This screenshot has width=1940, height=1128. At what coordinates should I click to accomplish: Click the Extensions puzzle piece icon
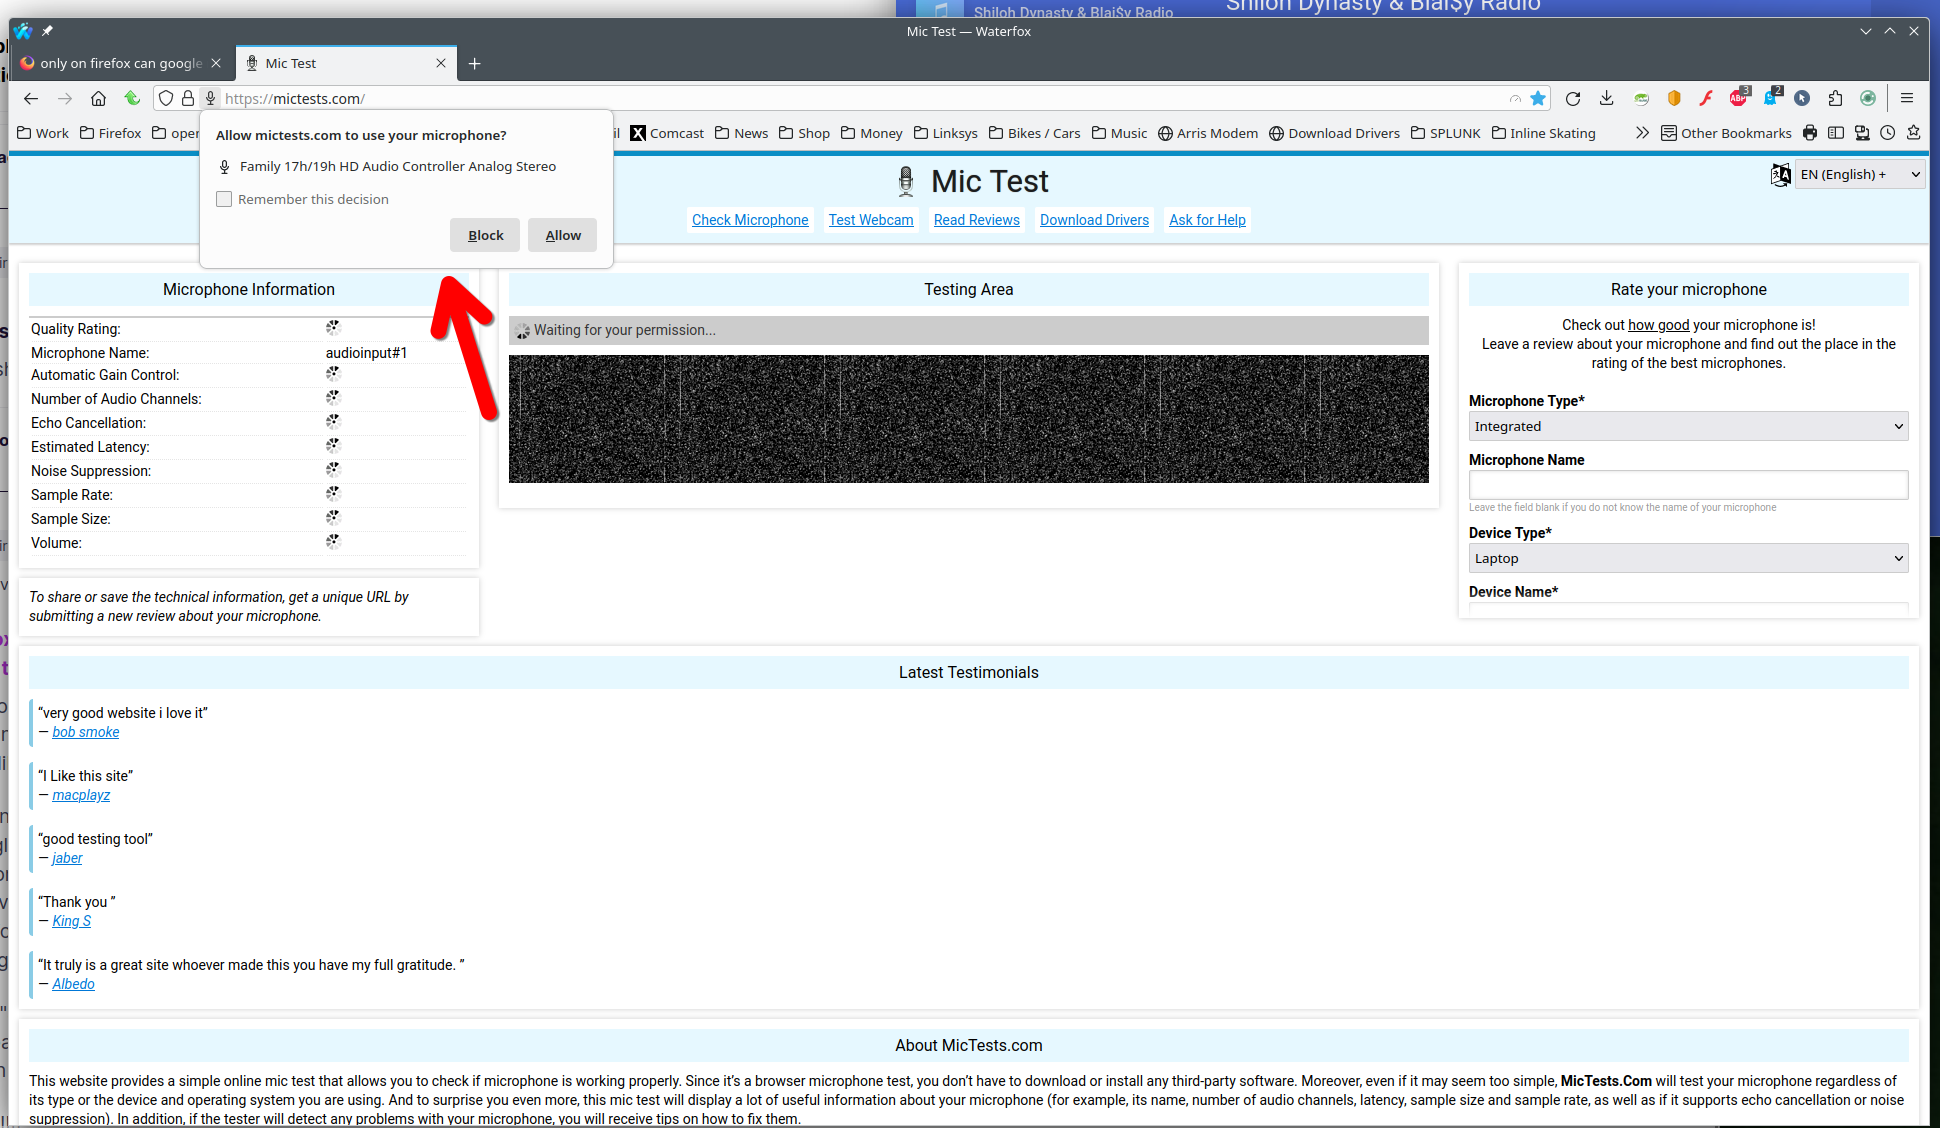[1835, 98]
